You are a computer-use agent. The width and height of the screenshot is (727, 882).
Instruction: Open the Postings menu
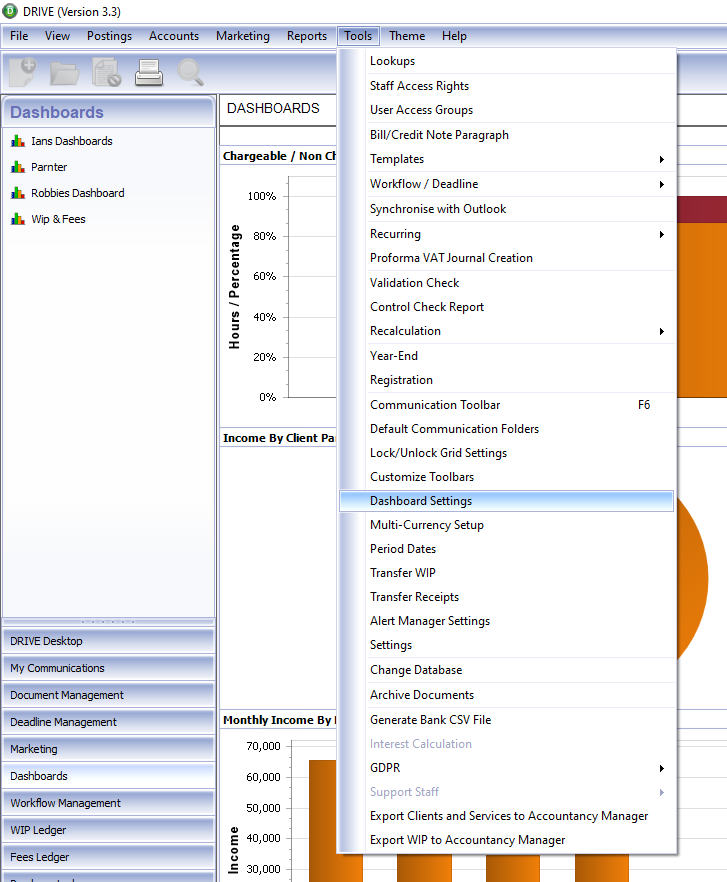(109, 36)
